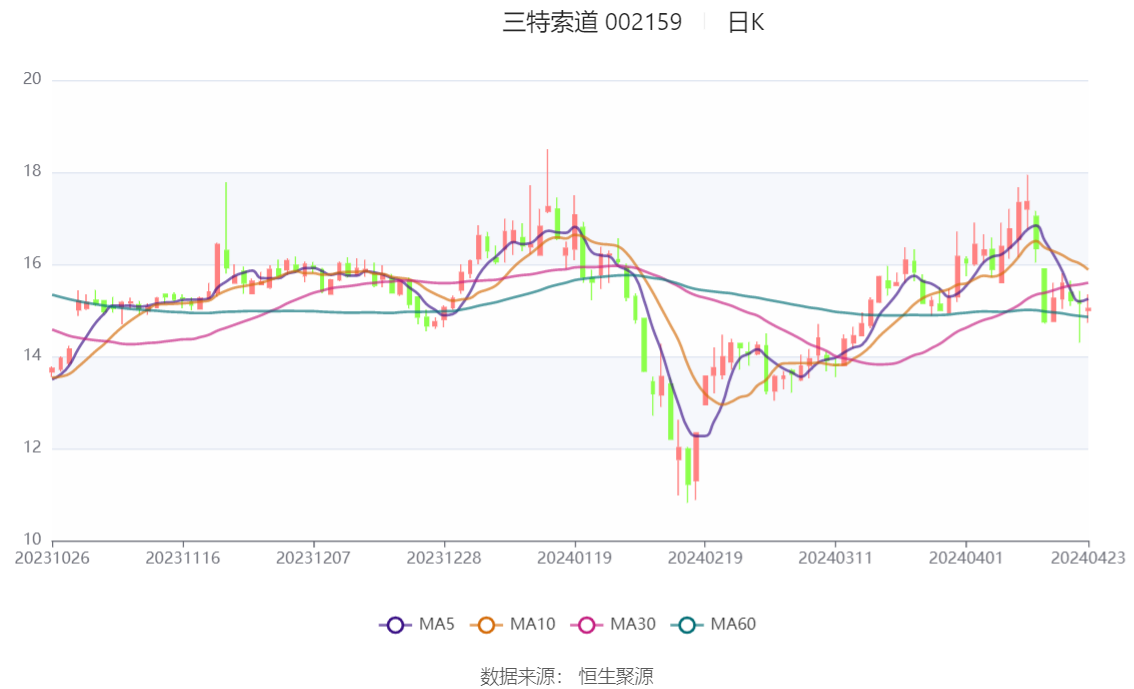Click the 20240423 x-axis date label

pos(1088,558)
